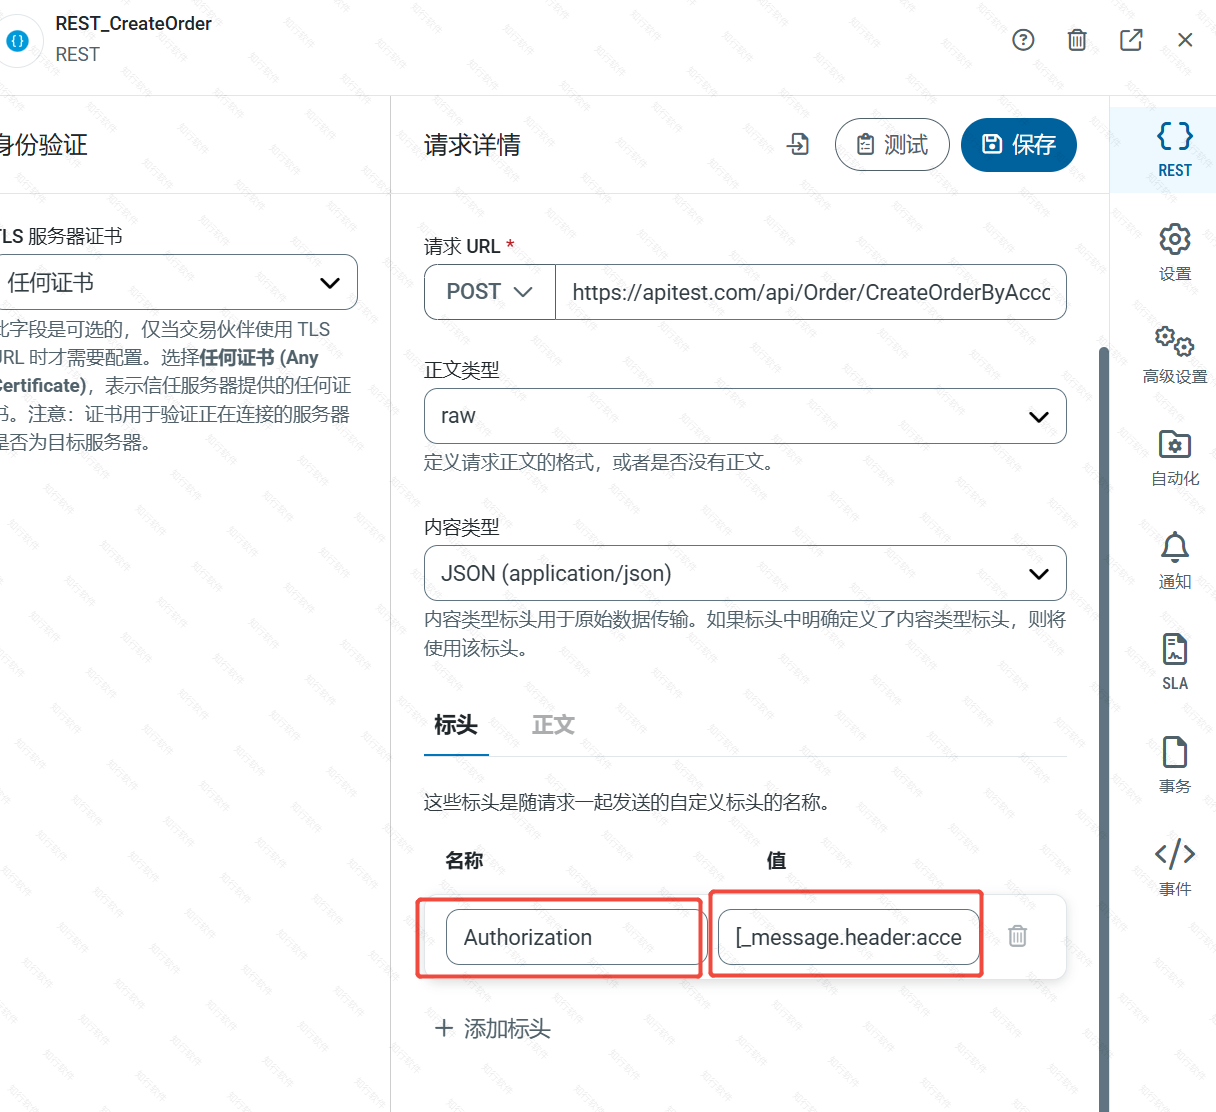This screenshot has width=1216, height=1112.
Task: Open the SLA sidebar section
Action: pyautogui.click(x=1175, y=662)
